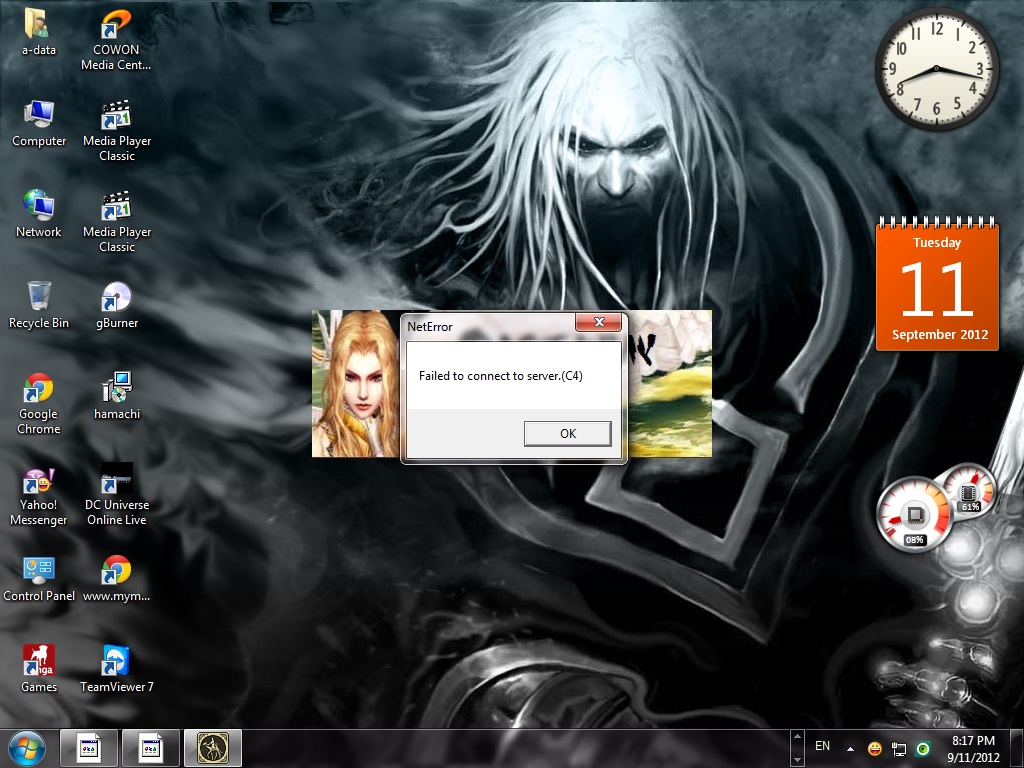Open the hamachi desktop shortcut

coord(117,390)
